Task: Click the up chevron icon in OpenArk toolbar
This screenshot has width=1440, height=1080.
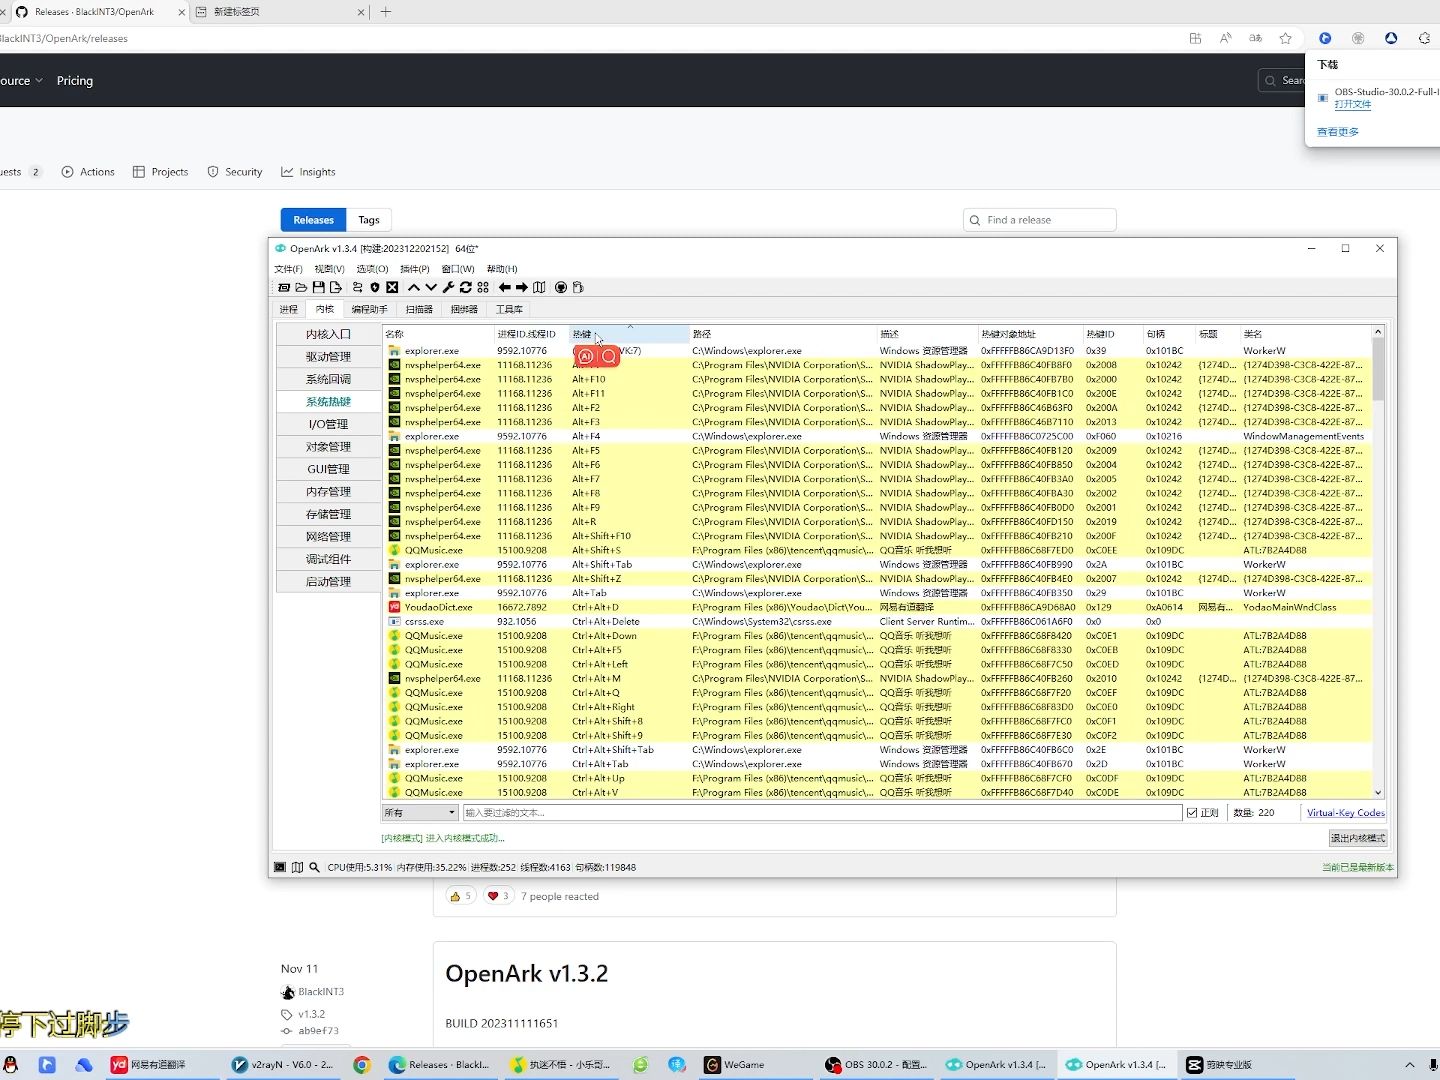Action: click(x=414, y=287)
